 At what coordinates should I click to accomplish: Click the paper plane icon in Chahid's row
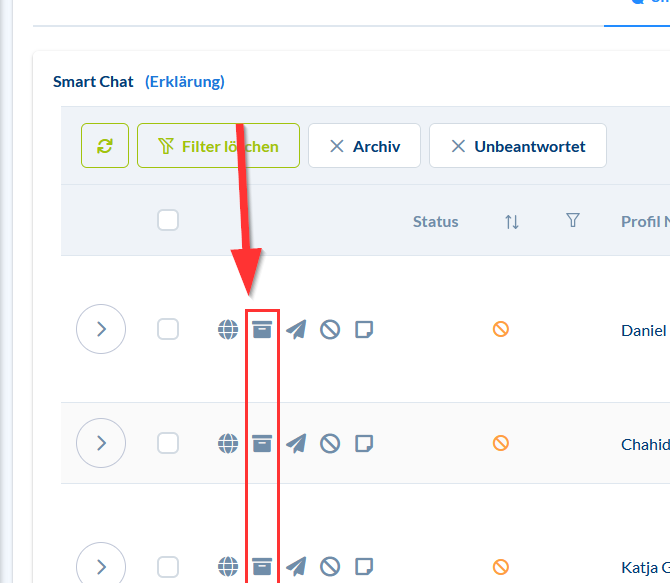pos(296,443)
